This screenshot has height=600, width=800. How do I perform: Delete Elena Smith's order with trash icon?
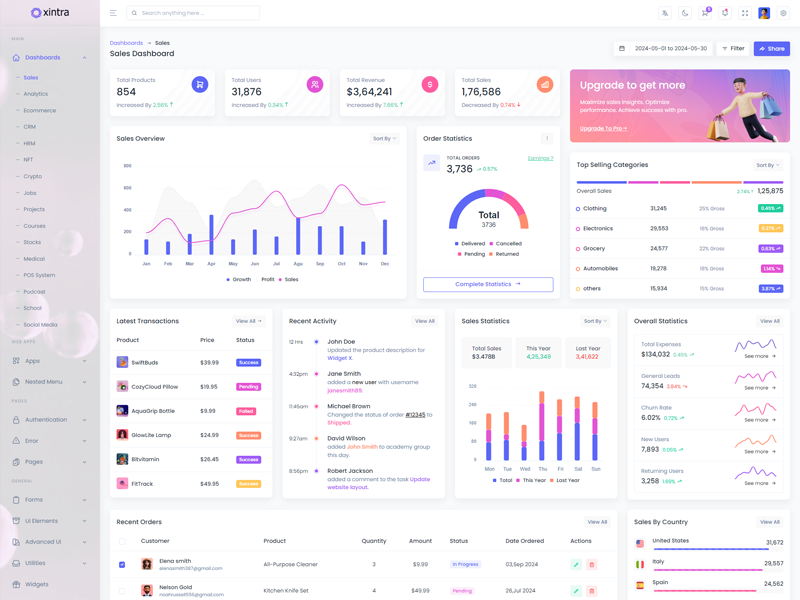pyautogui.click(x=591, y=565)
